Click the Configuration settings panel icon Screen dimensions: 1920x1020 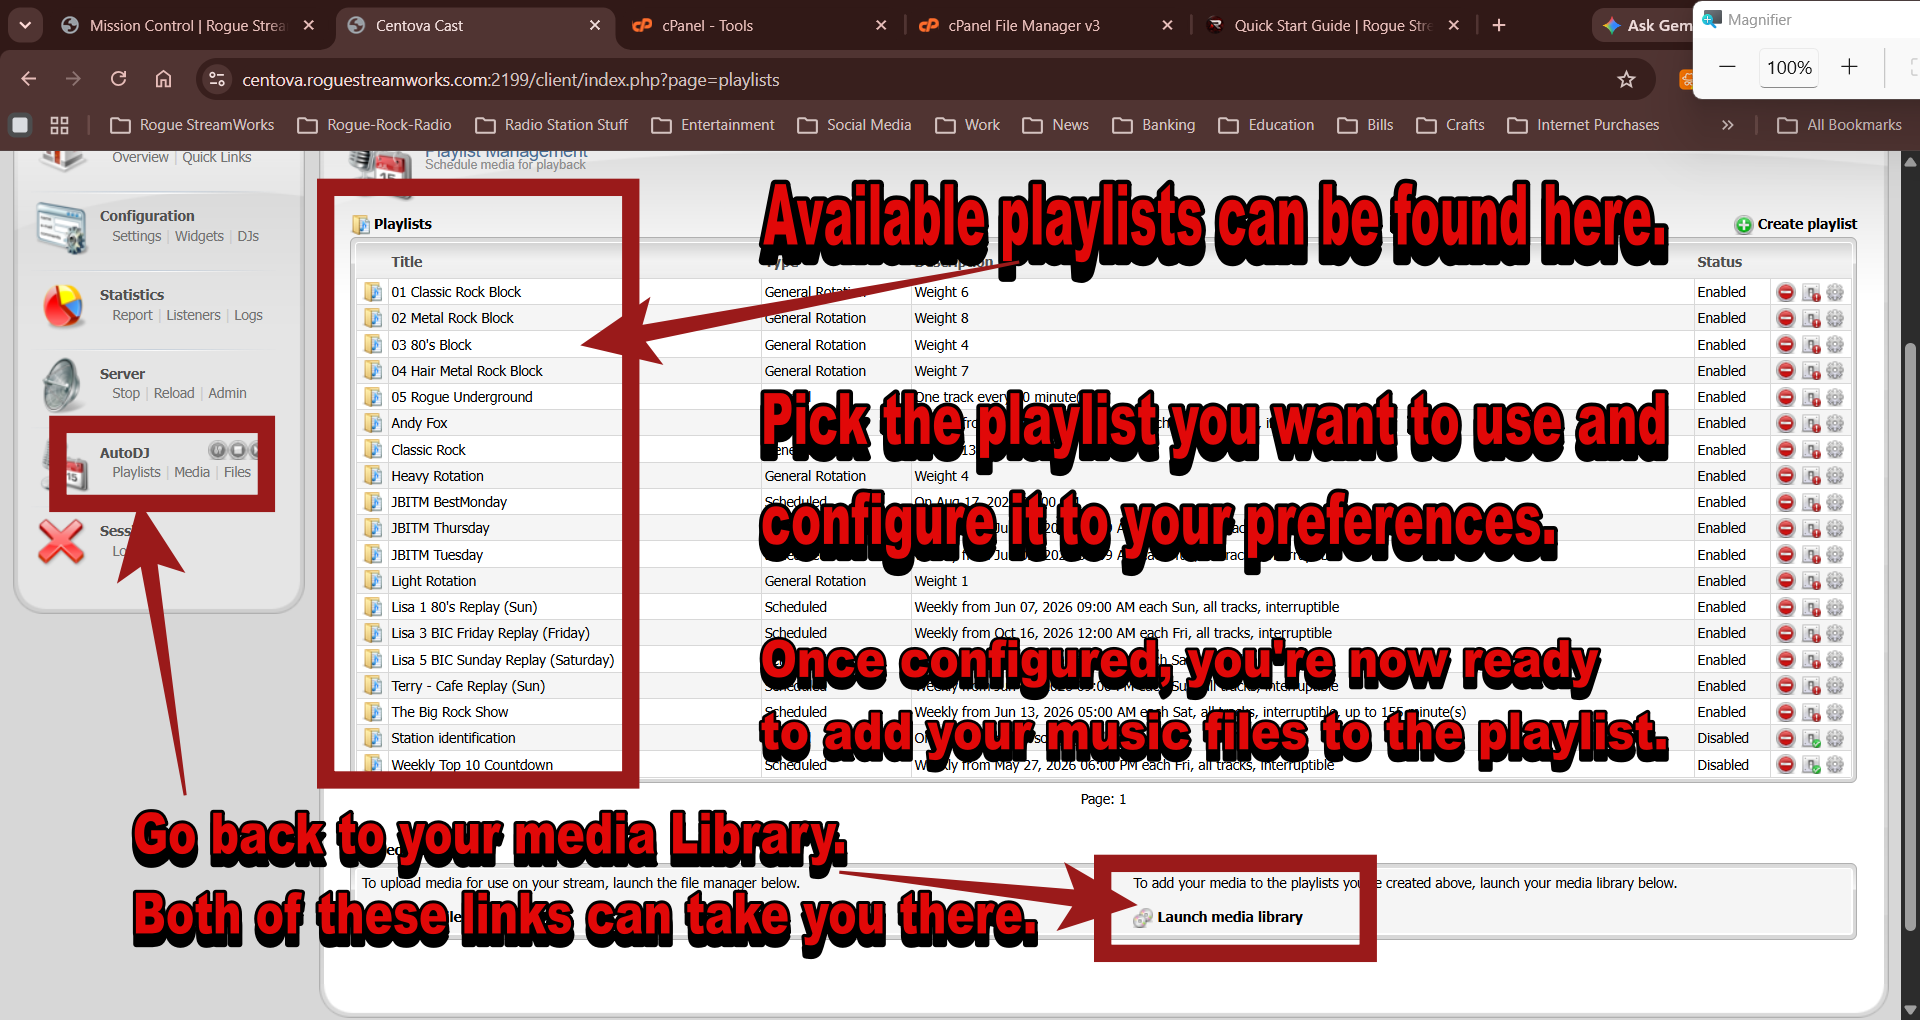point(62,227)
